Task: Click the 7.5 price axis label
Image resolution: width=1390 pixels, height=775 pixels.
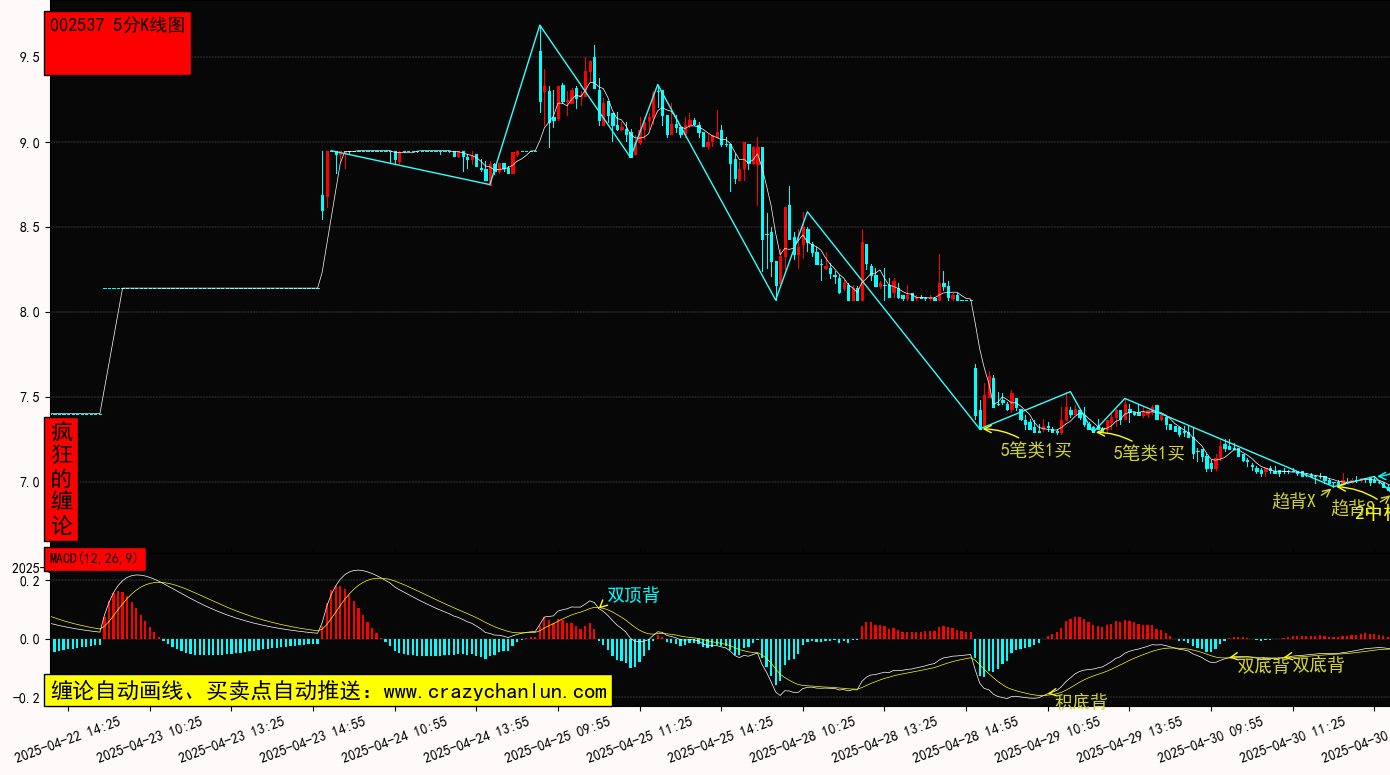Action: point(29,398)
